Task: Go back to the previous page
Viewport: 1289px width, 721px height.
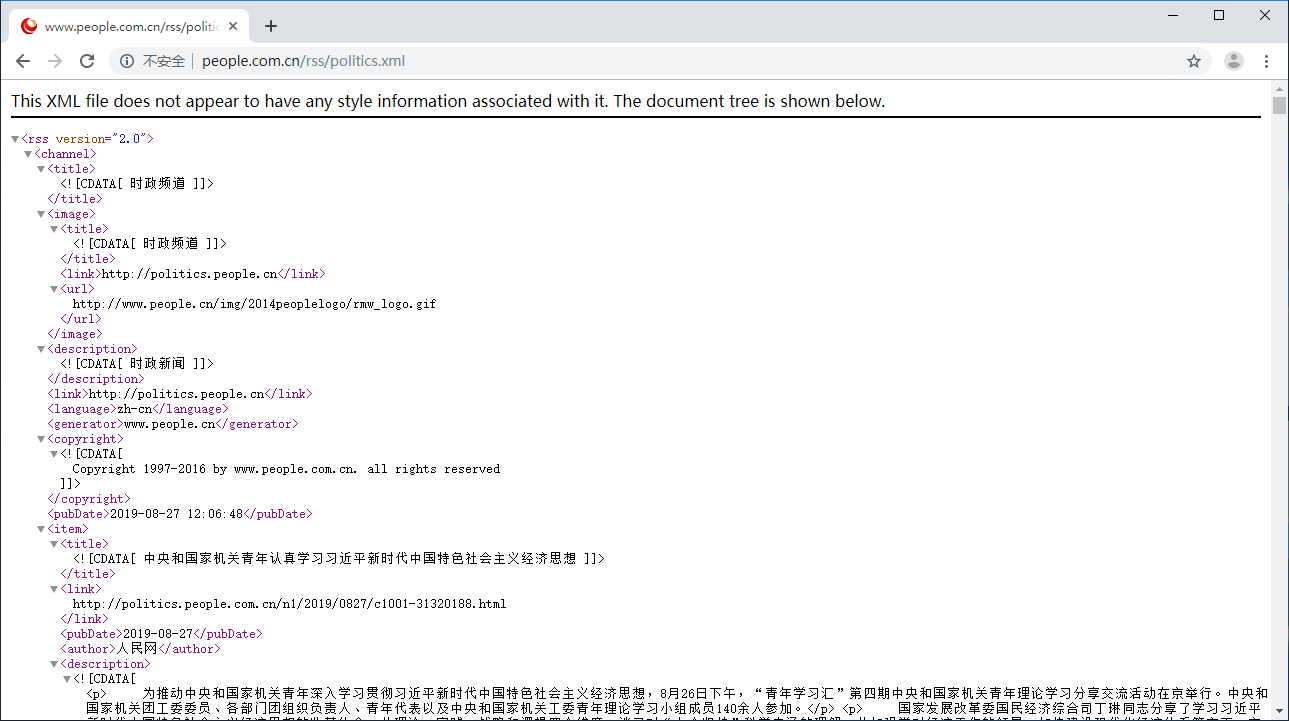Action: coord(23,61)
